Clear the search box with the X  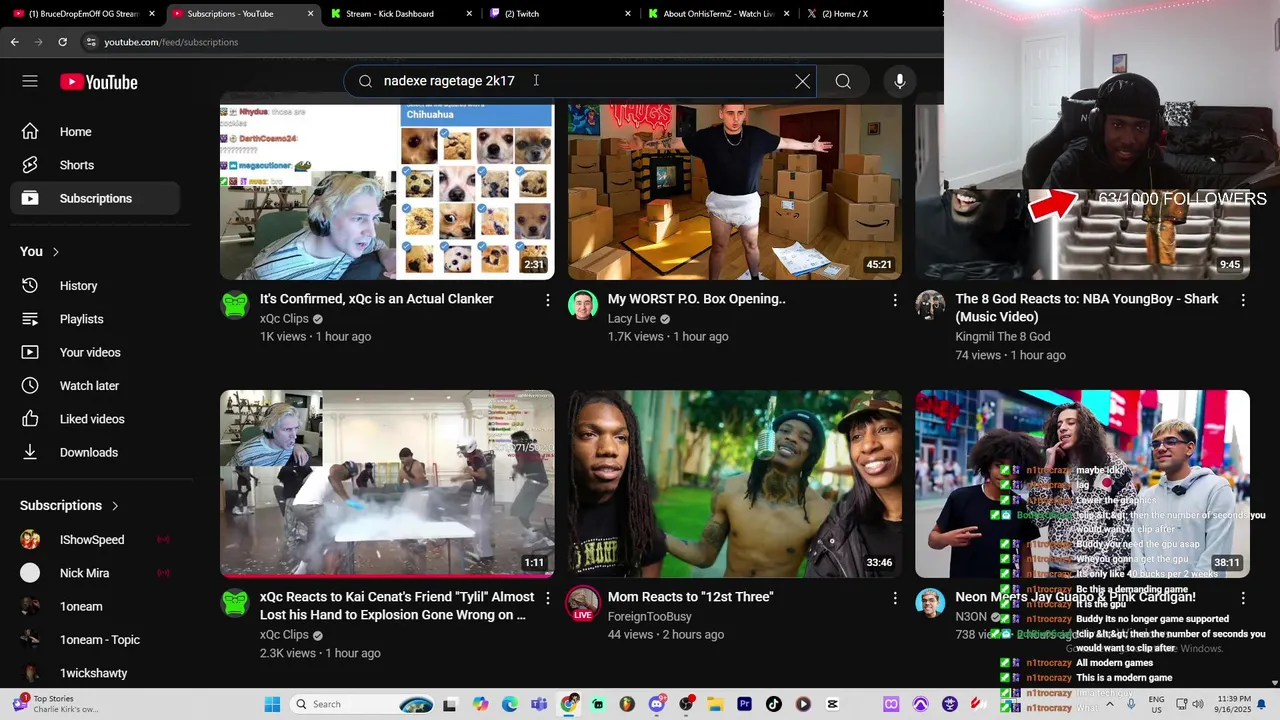pos(802,81)
